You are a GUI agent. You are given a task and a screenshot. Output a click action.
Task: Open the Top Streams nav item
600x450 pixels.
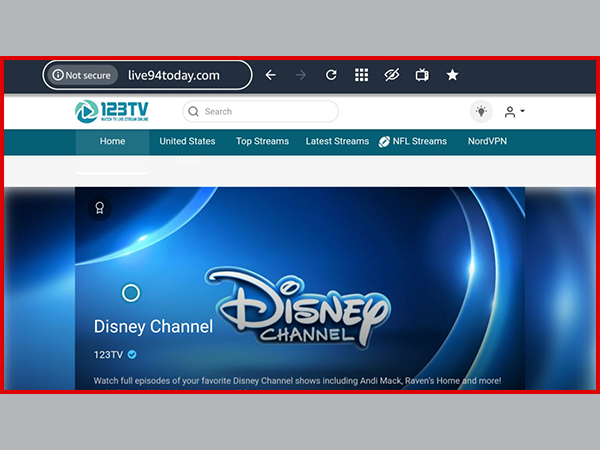[x=262, y=141]
